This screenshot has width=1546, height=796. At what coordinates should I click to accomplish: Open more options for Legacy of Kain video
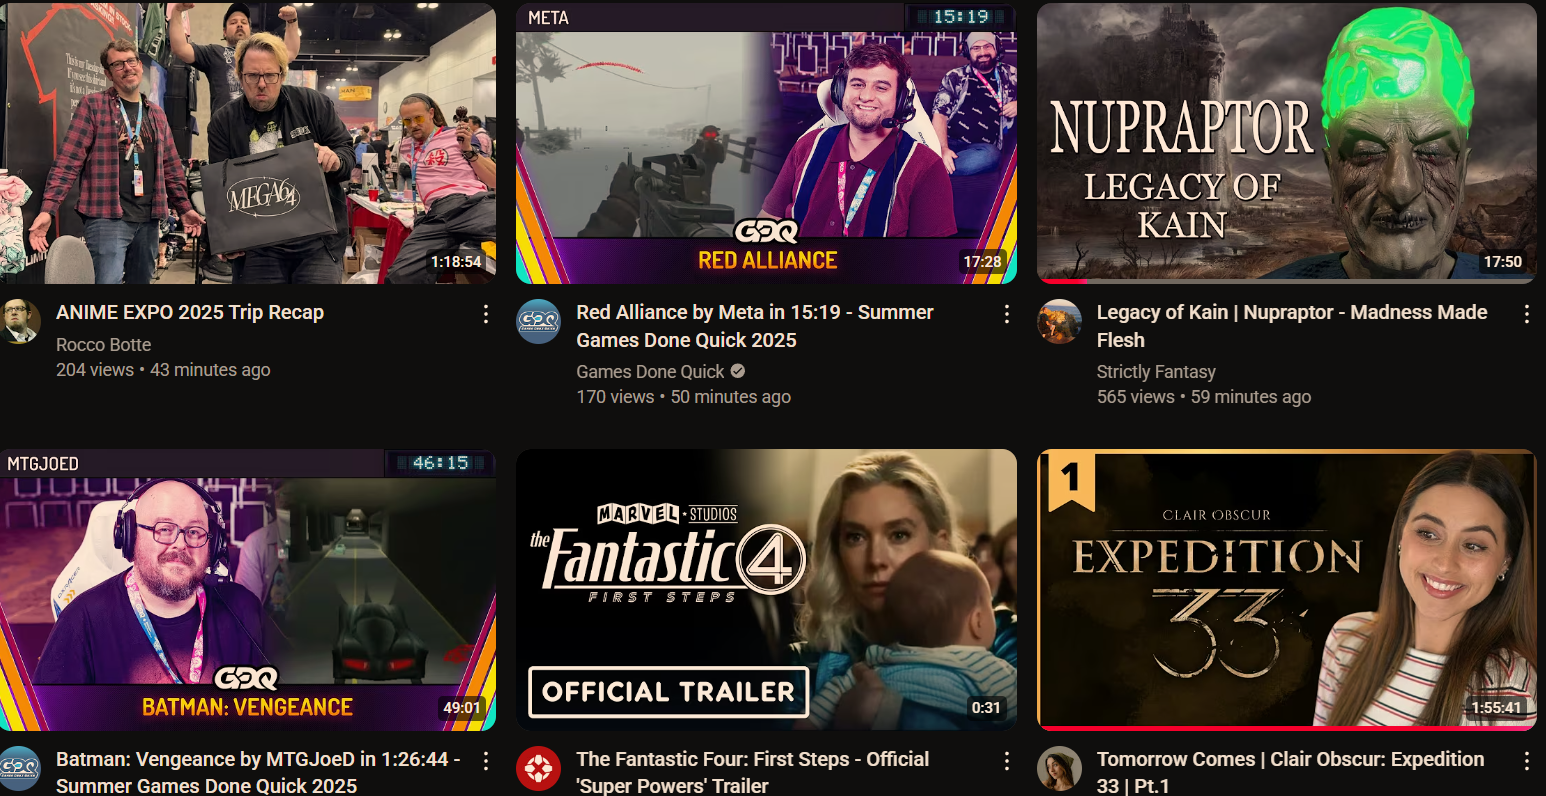click(x=1526, y=314)
